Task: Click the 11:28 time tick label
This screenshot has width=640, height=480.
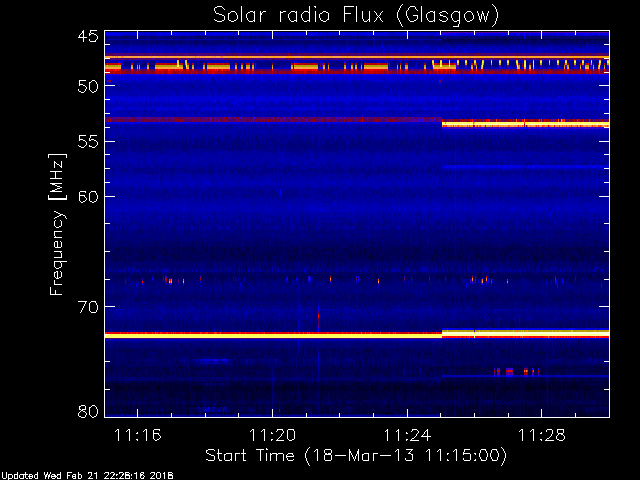Action: [x=542, y=435]
